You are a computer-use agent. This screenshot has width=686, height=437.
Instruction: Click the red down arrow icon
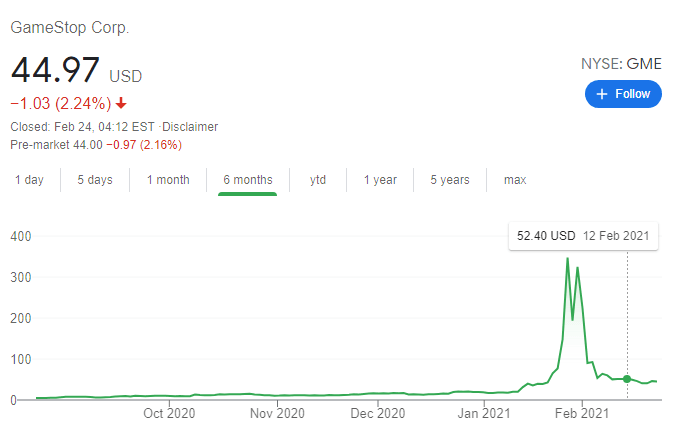tap(121, 103)
